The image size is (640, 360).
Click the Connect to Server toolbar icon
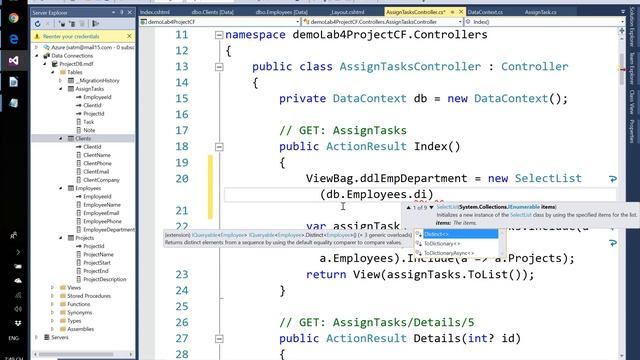[x=72, y=24]
